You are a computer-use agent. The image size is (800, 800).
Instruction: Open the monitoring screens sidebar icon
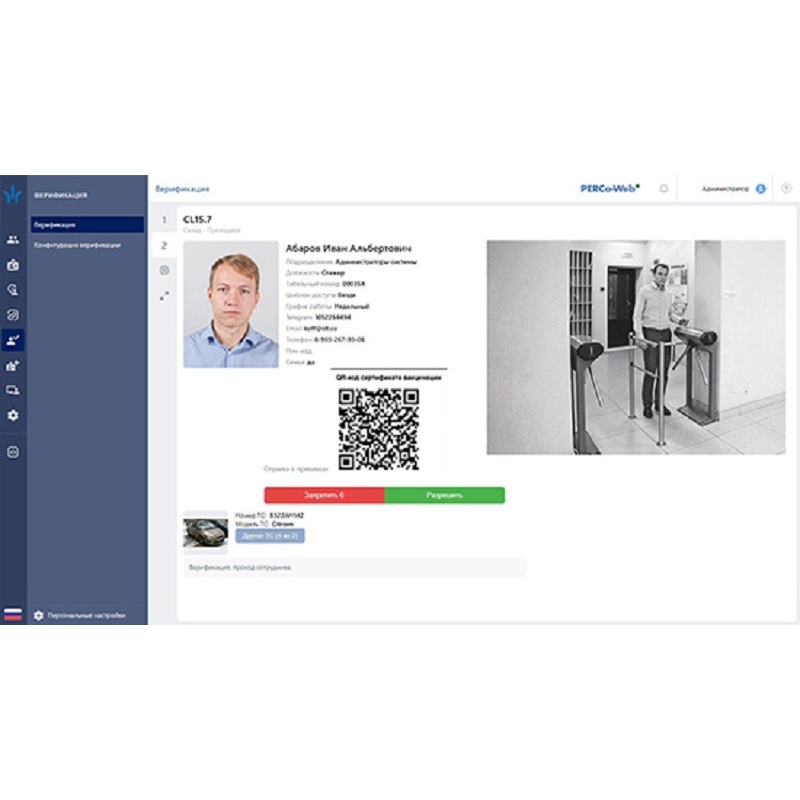pos(13,390)
